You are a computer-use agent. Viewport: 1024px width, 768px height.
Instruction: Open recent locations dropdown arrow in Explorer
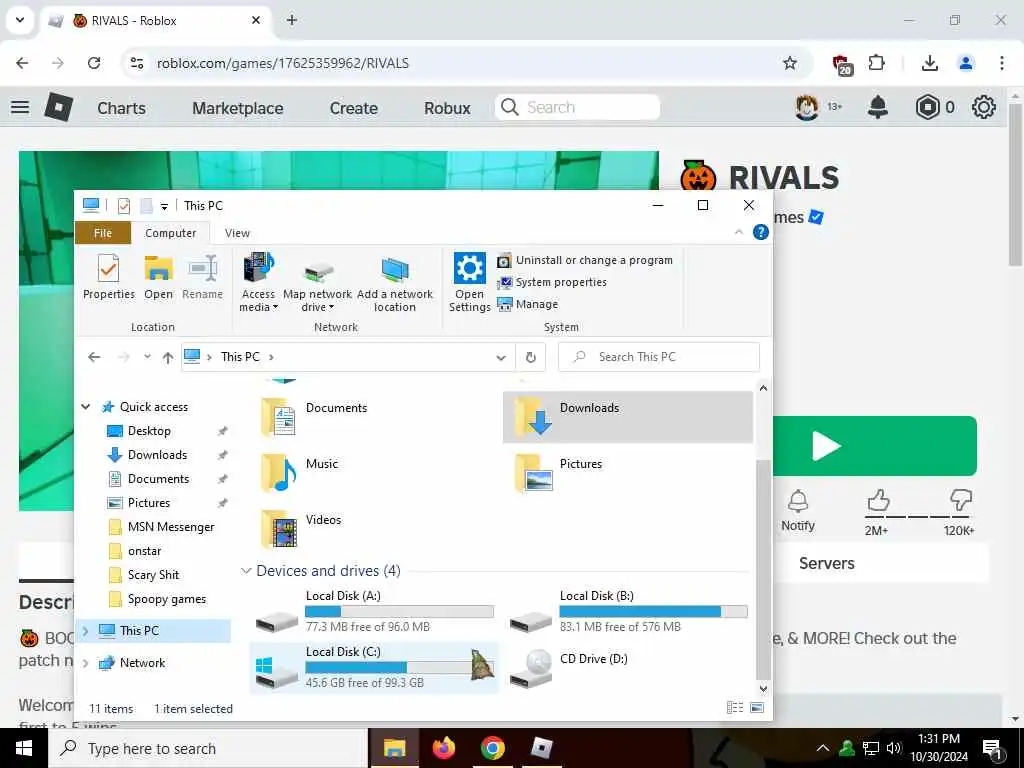point(148,357)
